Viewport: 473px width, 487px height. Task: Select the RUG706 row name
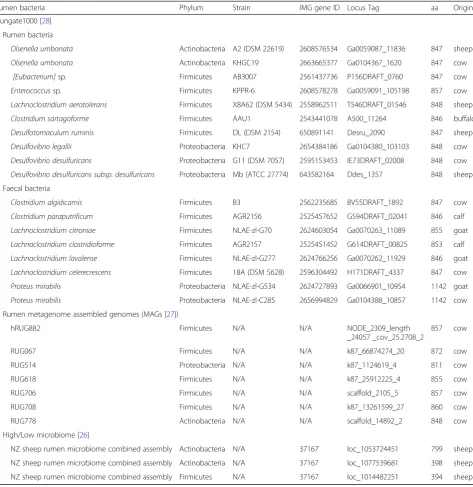pyautogui.click(x=23, y=393)
